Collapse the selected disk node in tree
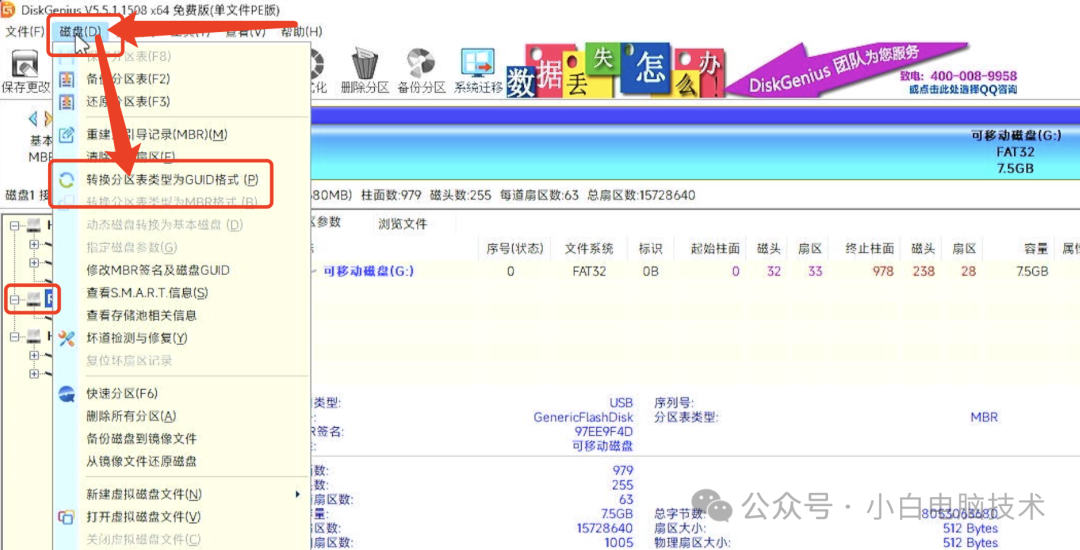Viewport: 1080px width, 550px height. [x=14, y=299]
